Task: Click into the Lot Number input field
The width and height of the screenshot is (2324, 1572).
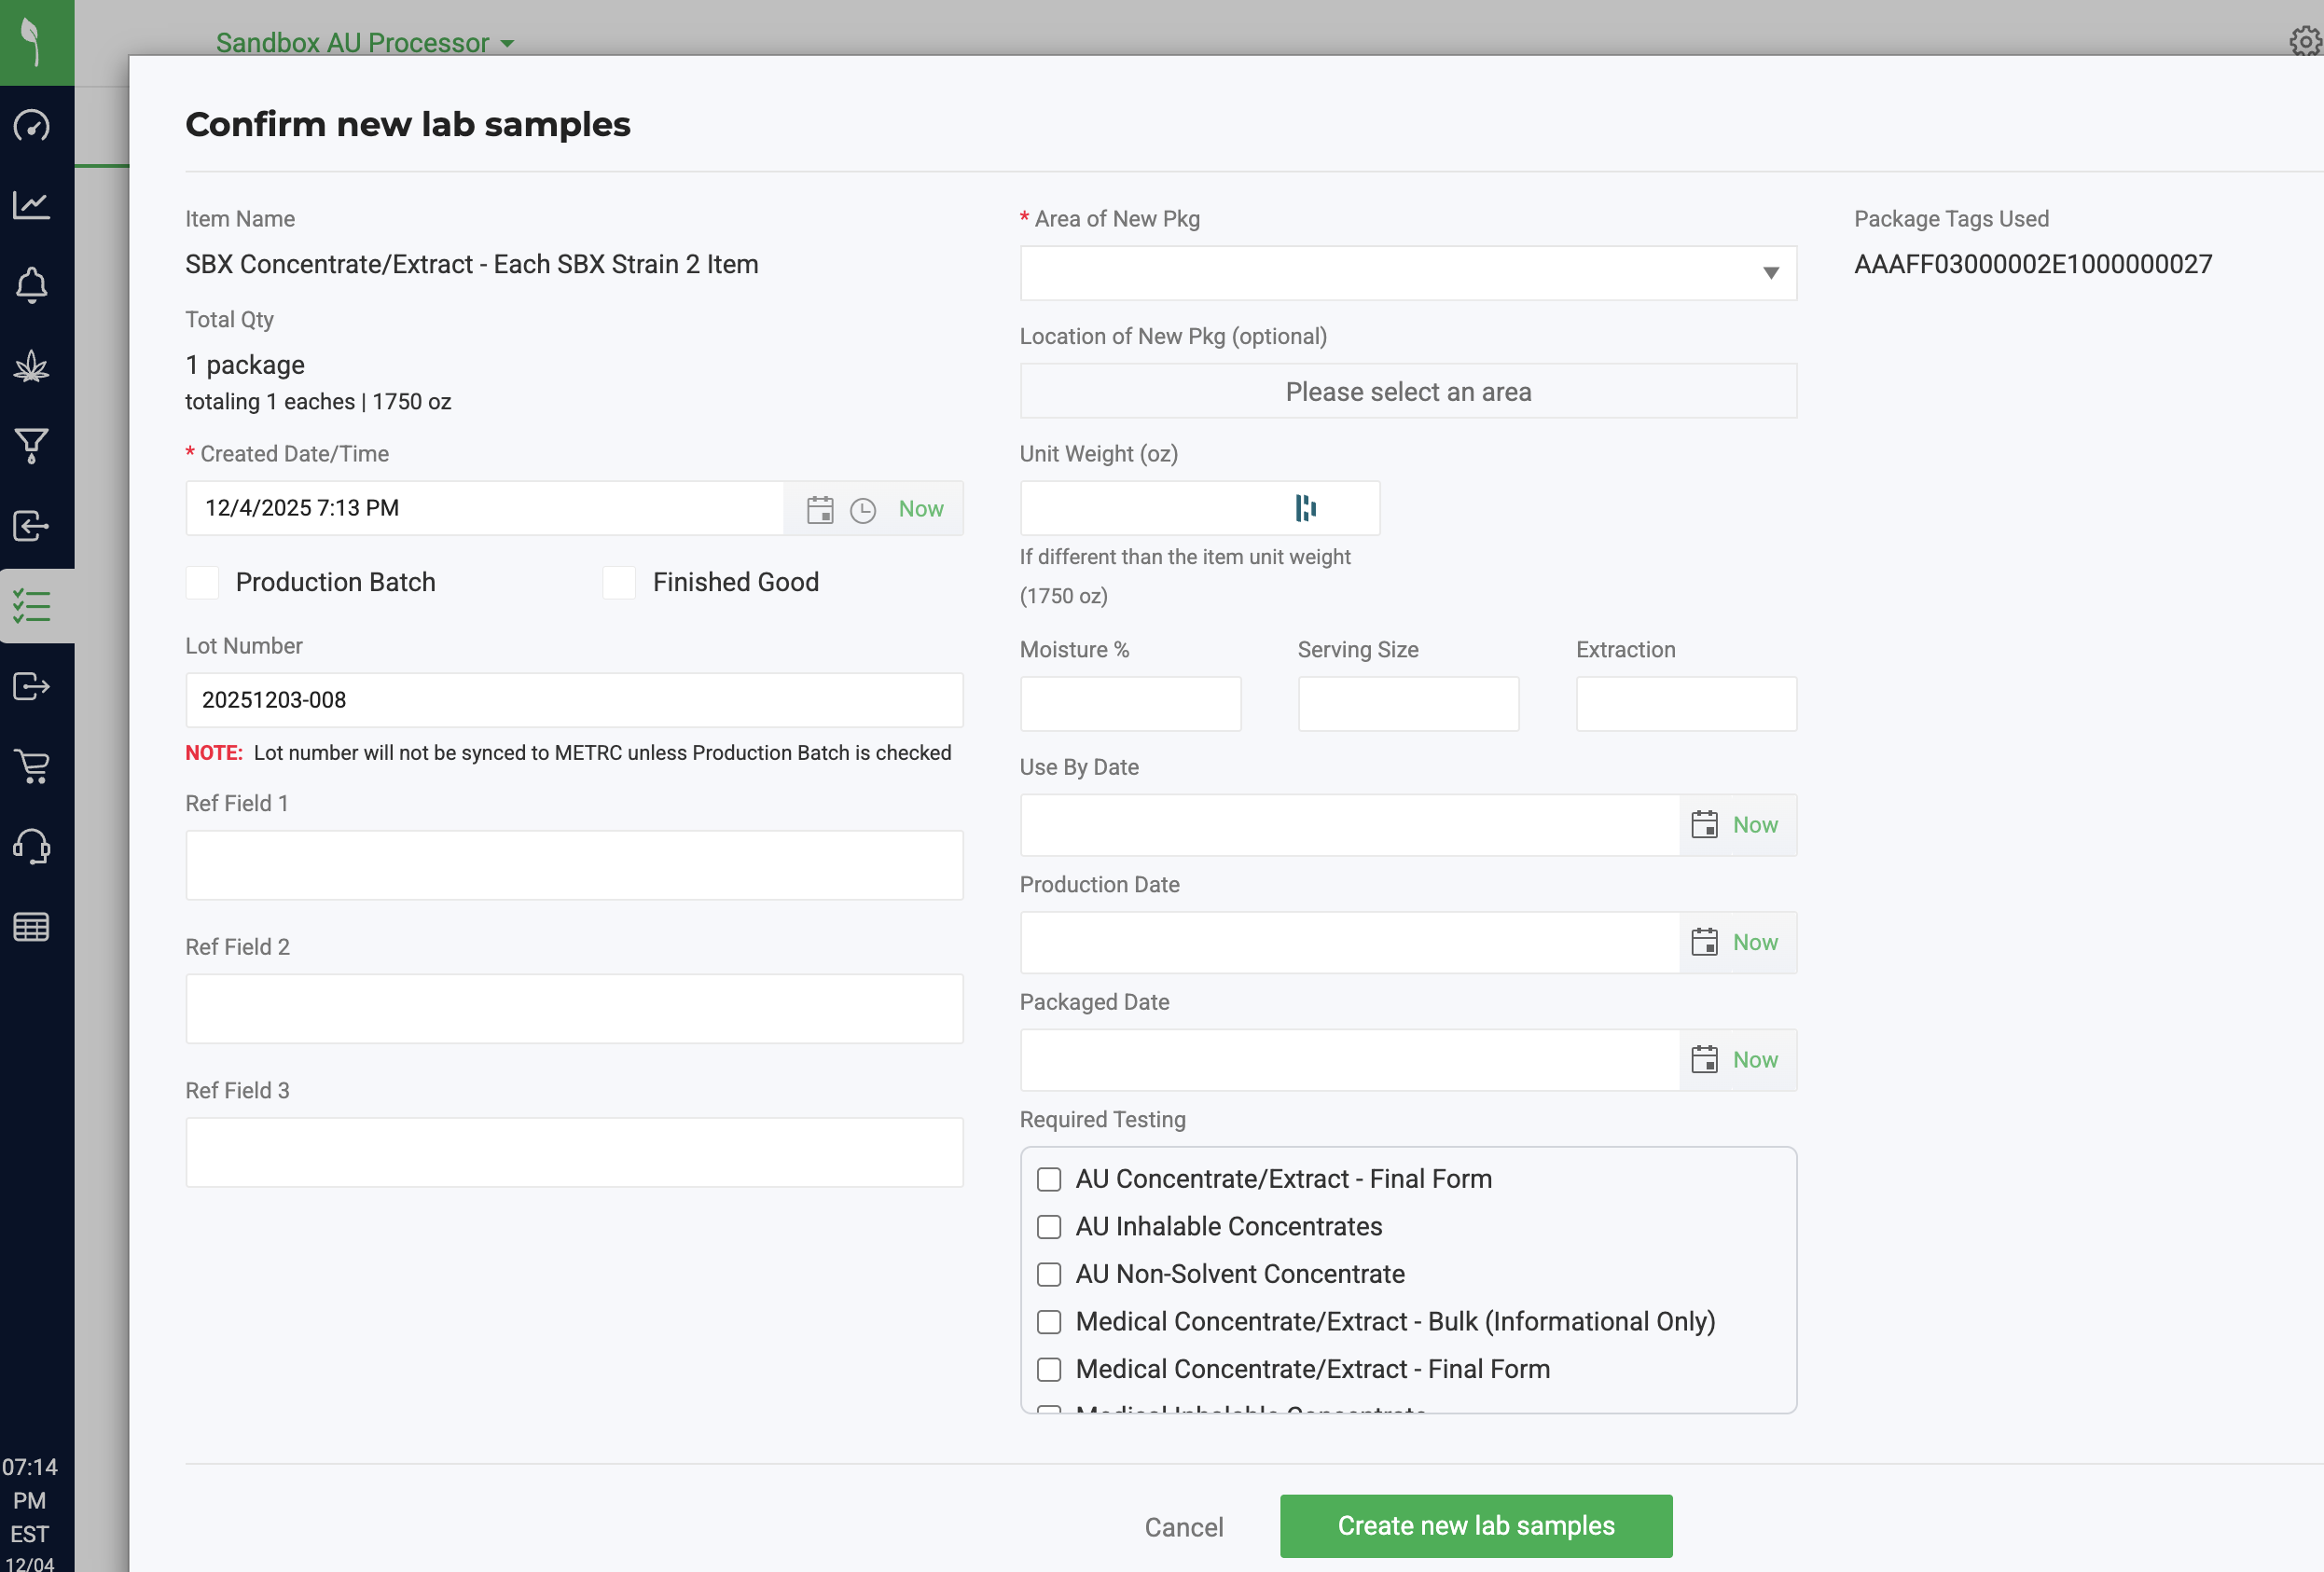Action: (574, 700)
